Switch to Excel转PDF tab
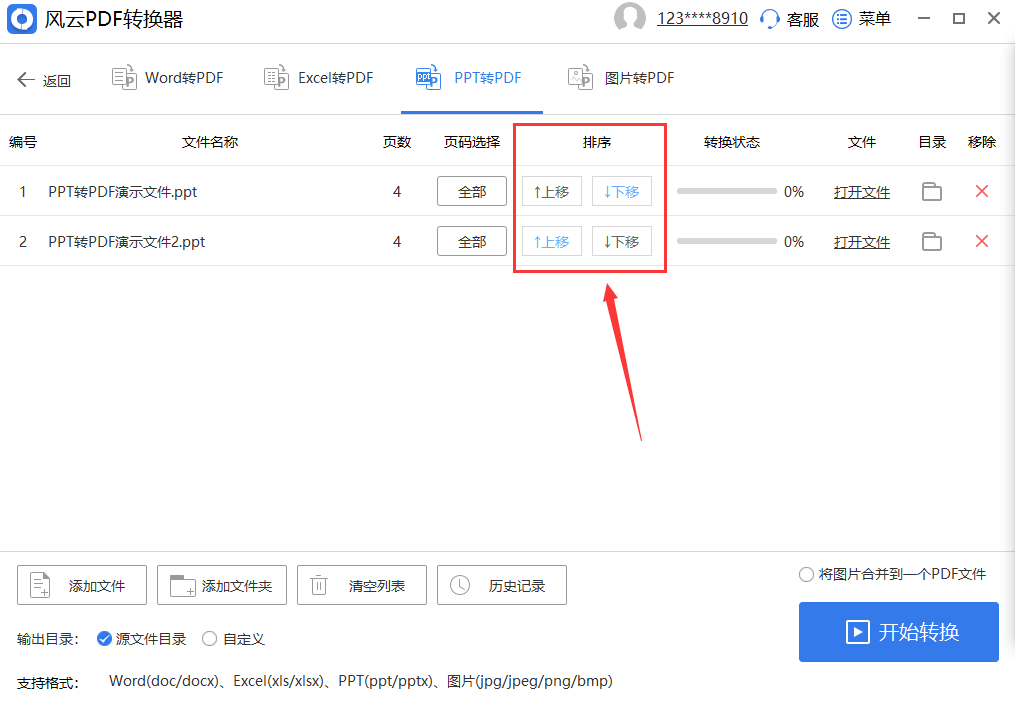This screenshot has height=709, width=1015. click(319, 78)
